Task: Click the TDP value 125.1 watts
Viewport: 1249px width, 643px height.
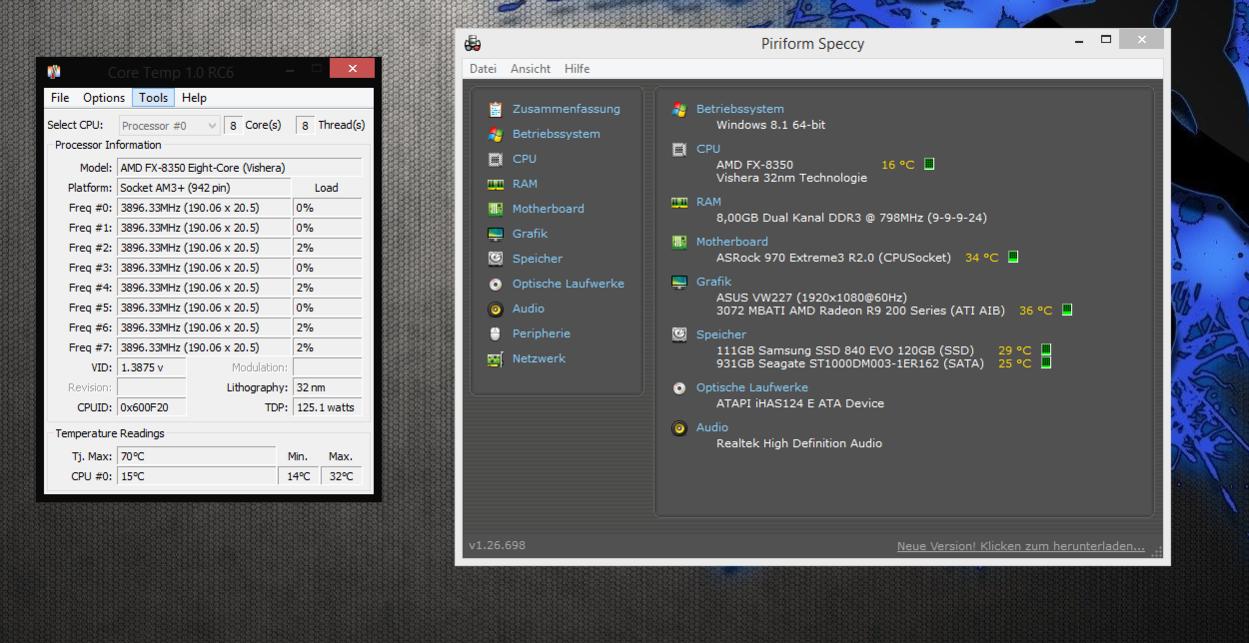Action: [x=327, y=408]
